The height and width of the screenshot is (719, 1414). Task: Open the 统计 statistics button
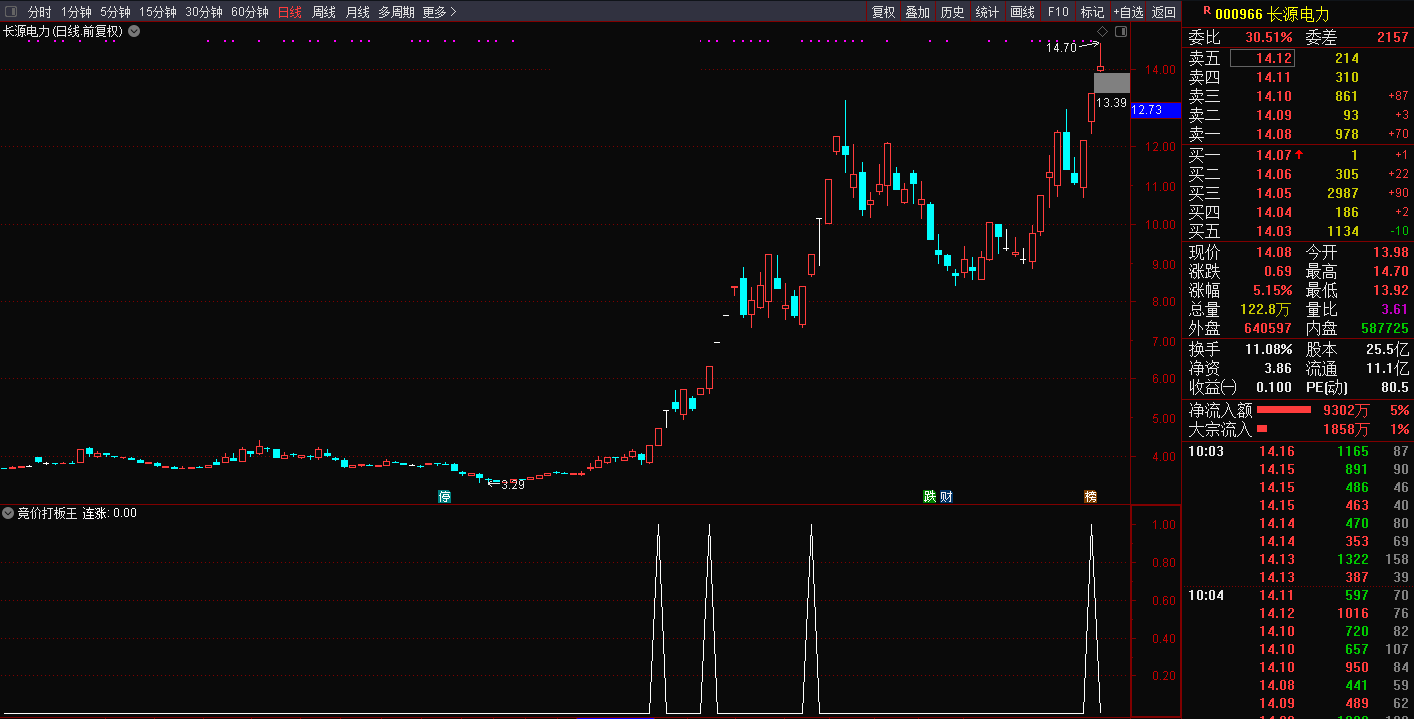[987, 12]
